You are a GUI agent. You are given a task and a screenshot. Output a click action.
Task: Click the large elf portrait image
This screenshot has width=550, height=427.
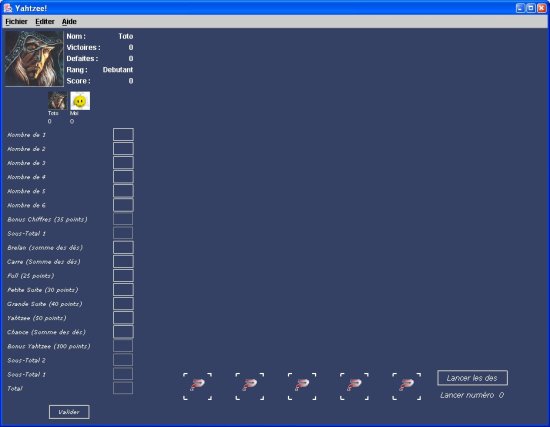pyautogui.click(x=34, y=59)
